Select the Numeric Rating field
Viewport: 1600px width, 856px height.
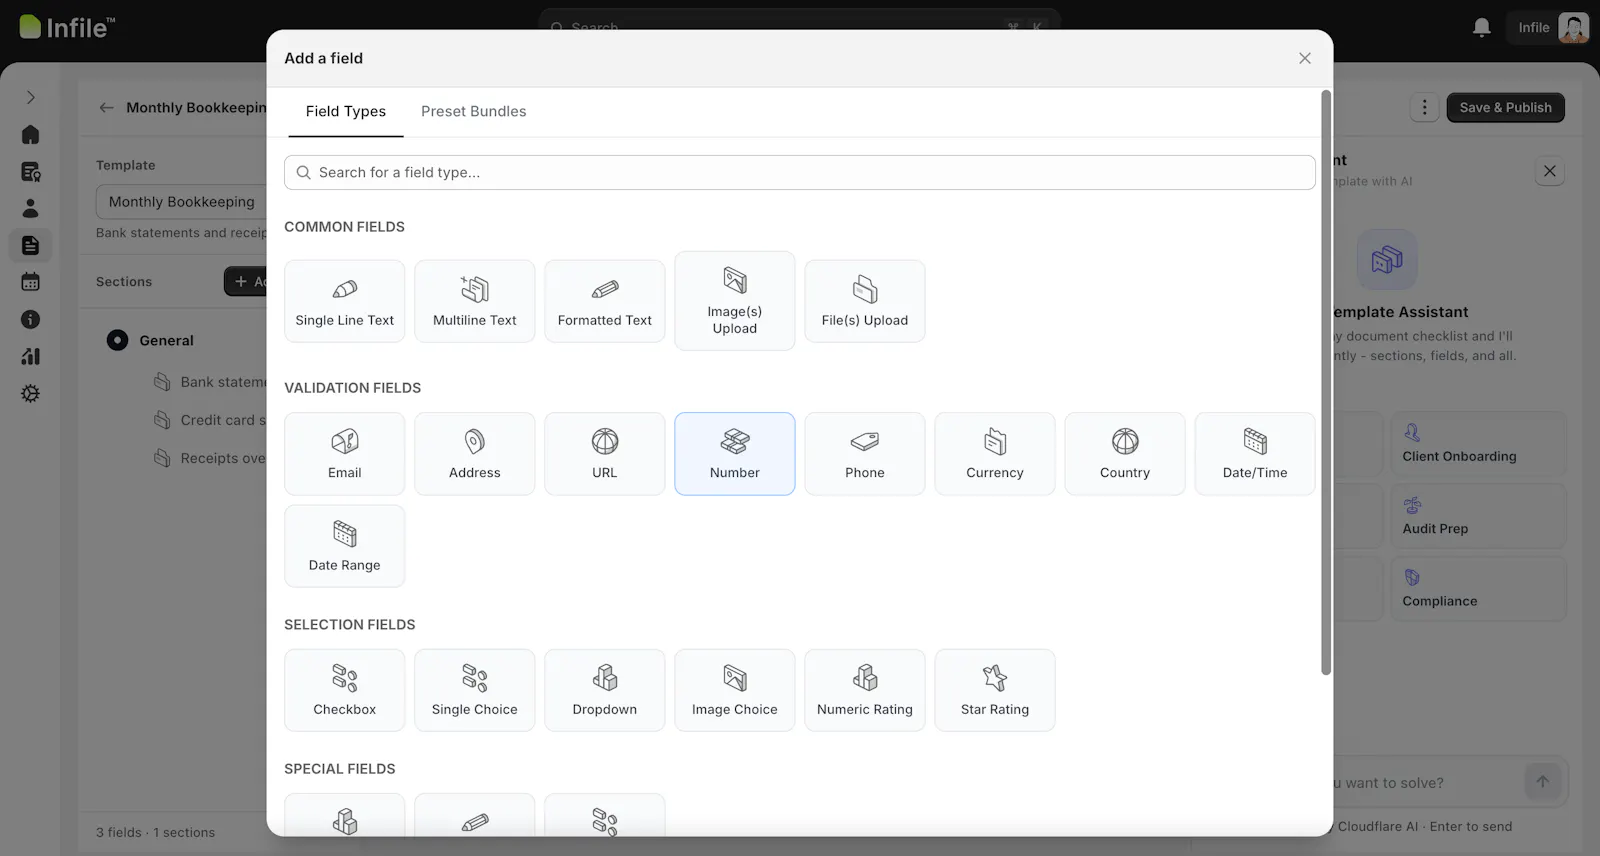[864, 690]
